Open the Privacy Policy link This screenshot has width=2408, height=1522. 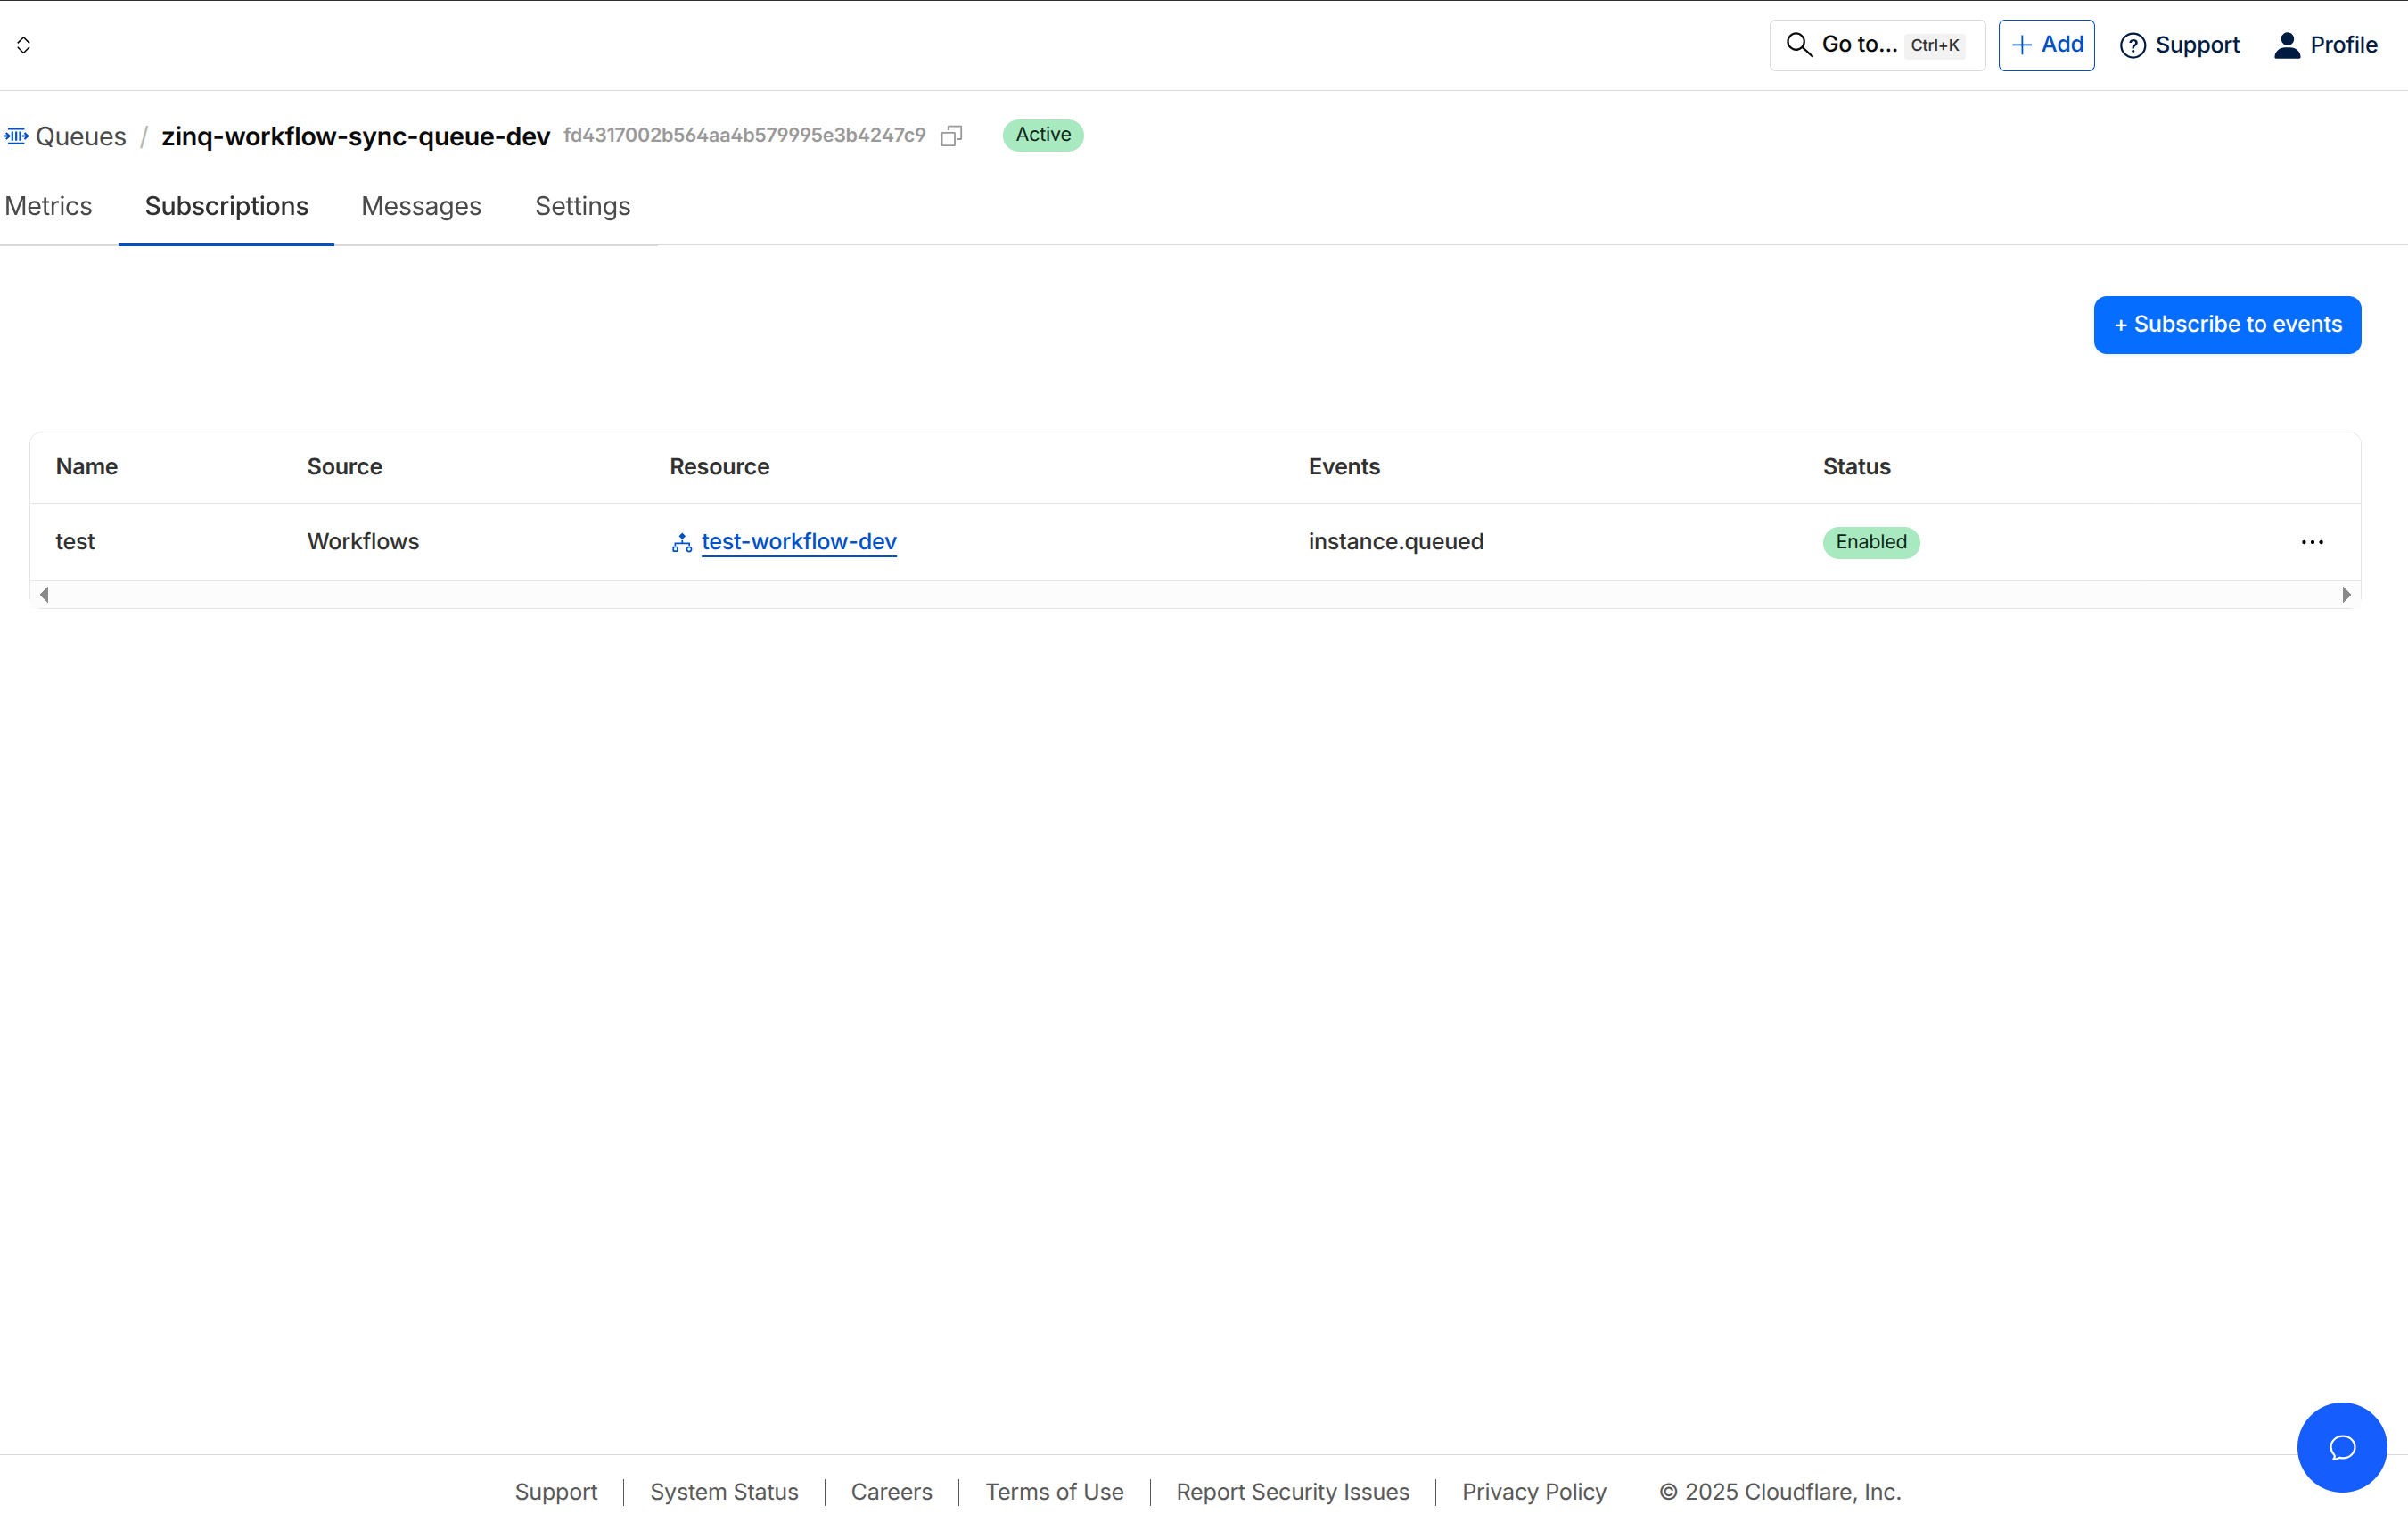(1534, 1491)
